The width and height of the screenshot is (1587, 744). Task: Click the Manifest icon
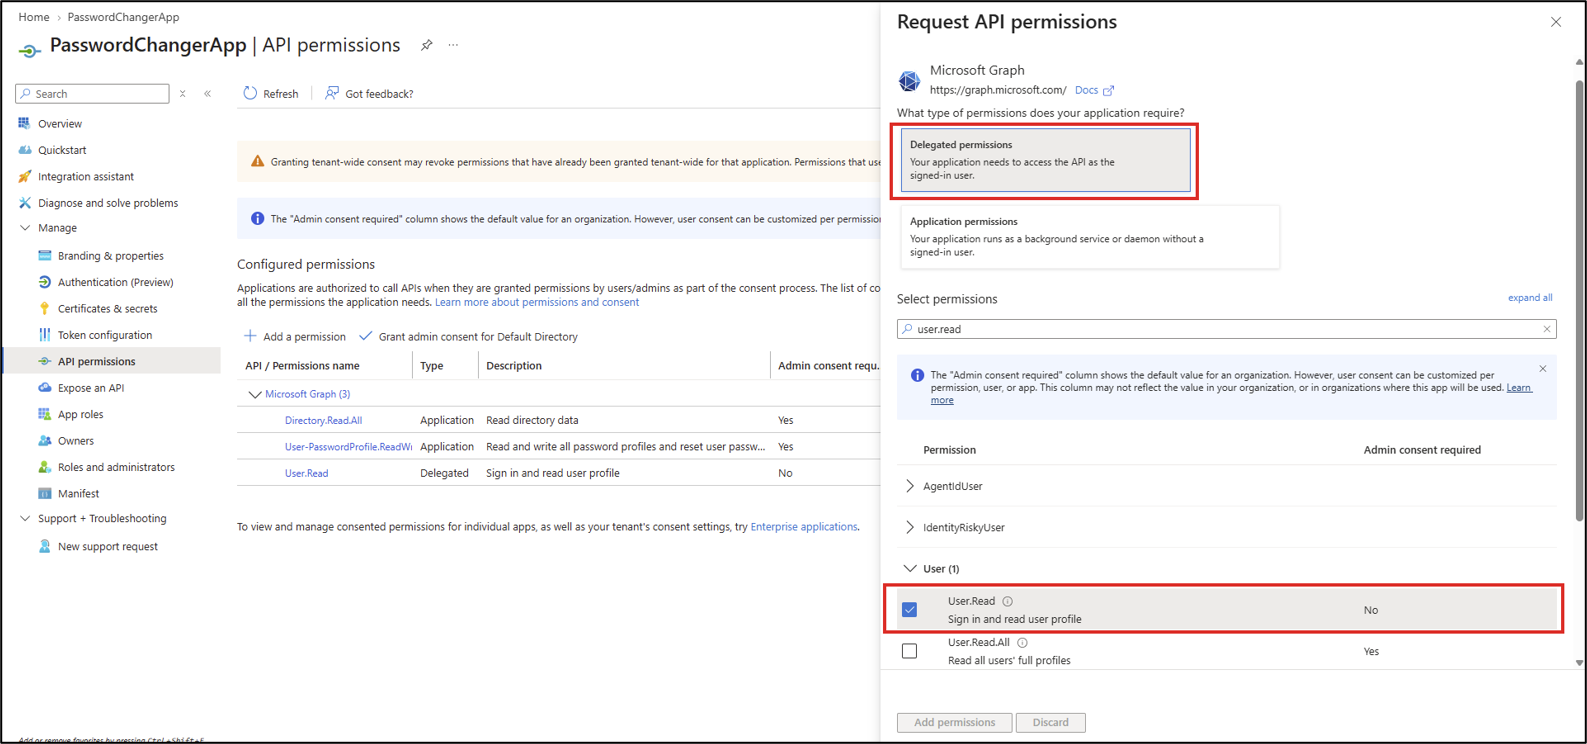tap(44, 493)
